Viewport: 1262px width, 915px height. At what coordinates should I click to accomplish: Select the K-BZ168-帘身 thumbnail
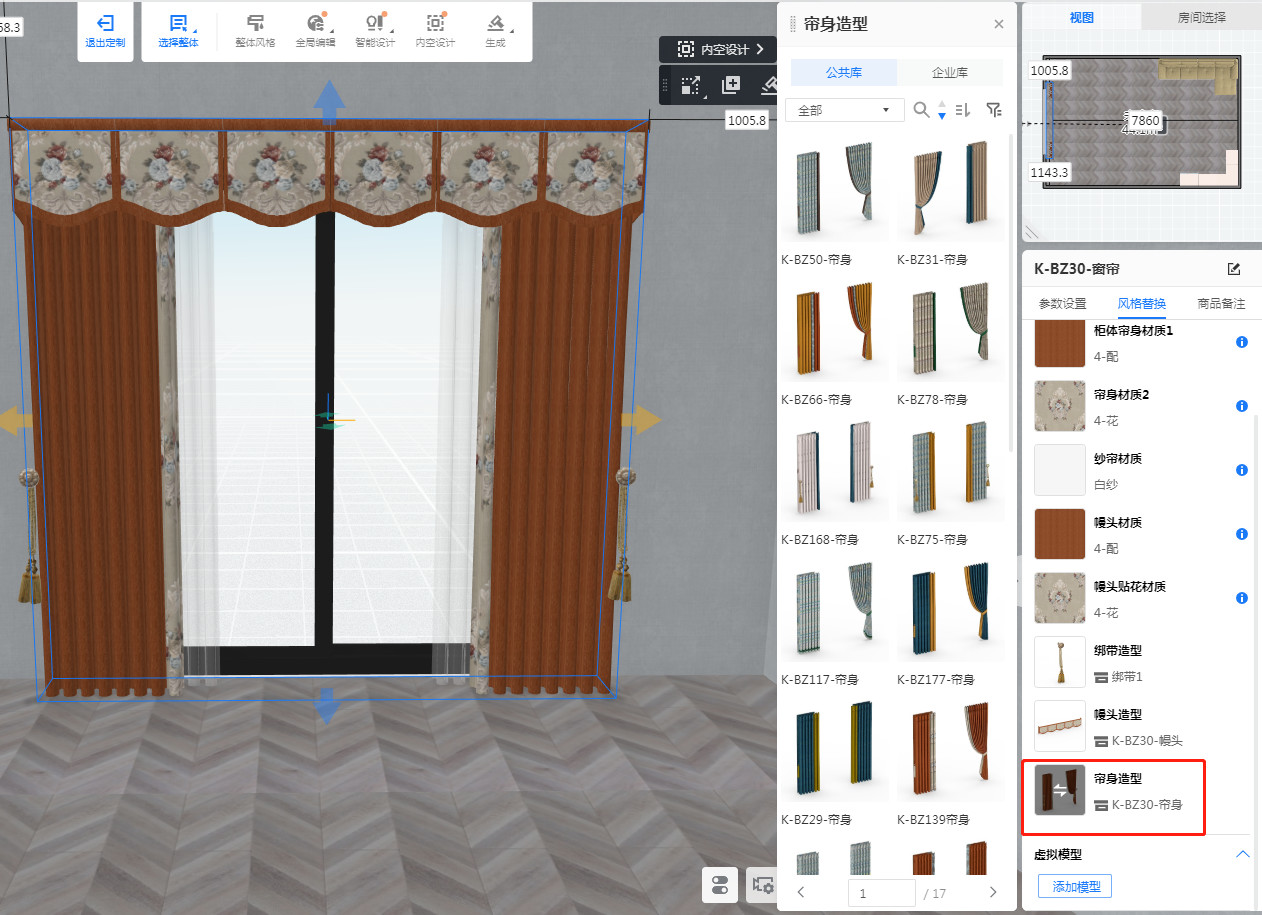point(834,466)
